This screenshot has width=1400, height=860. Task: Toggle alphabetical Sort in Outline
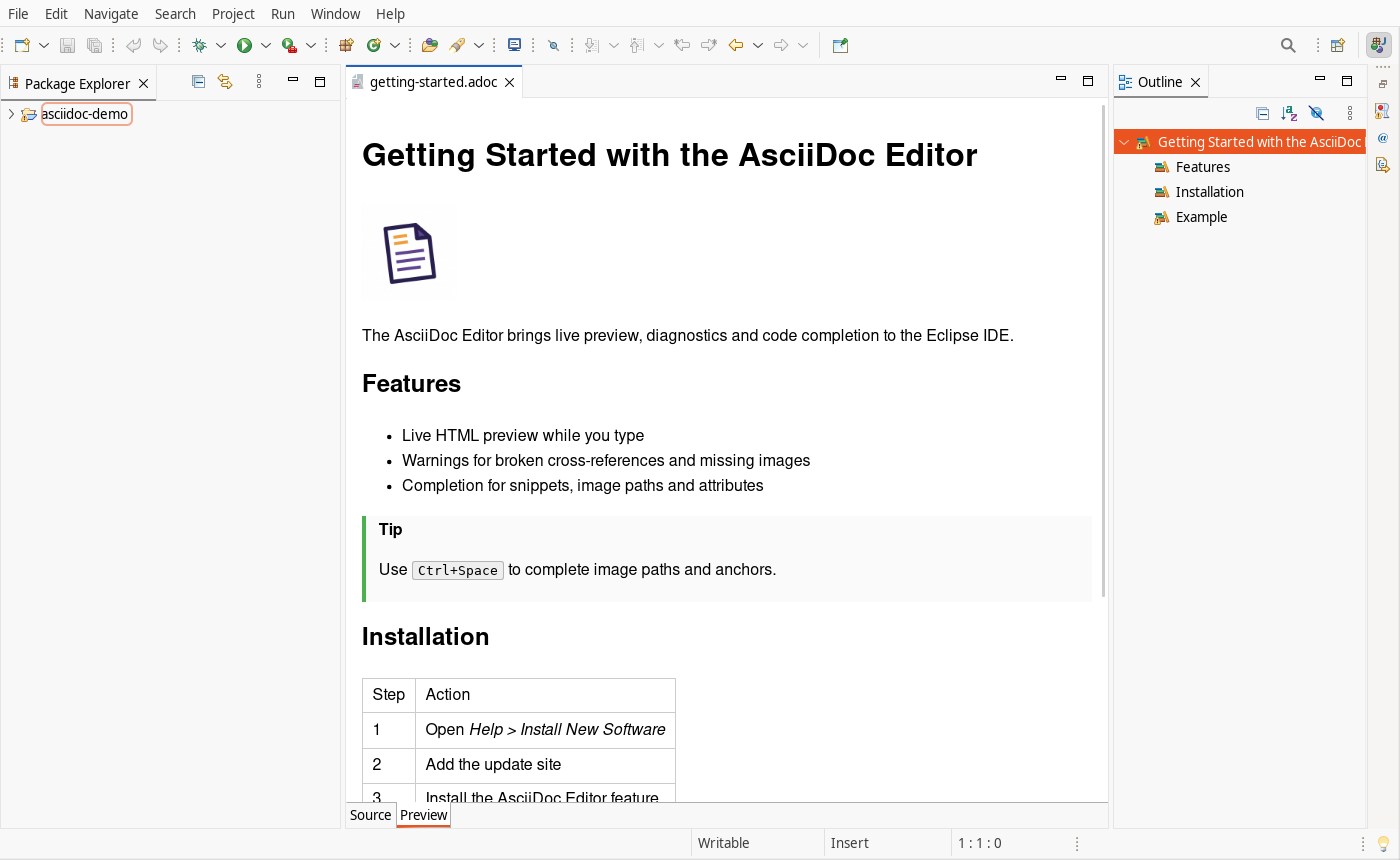(x=1289, y=113)
